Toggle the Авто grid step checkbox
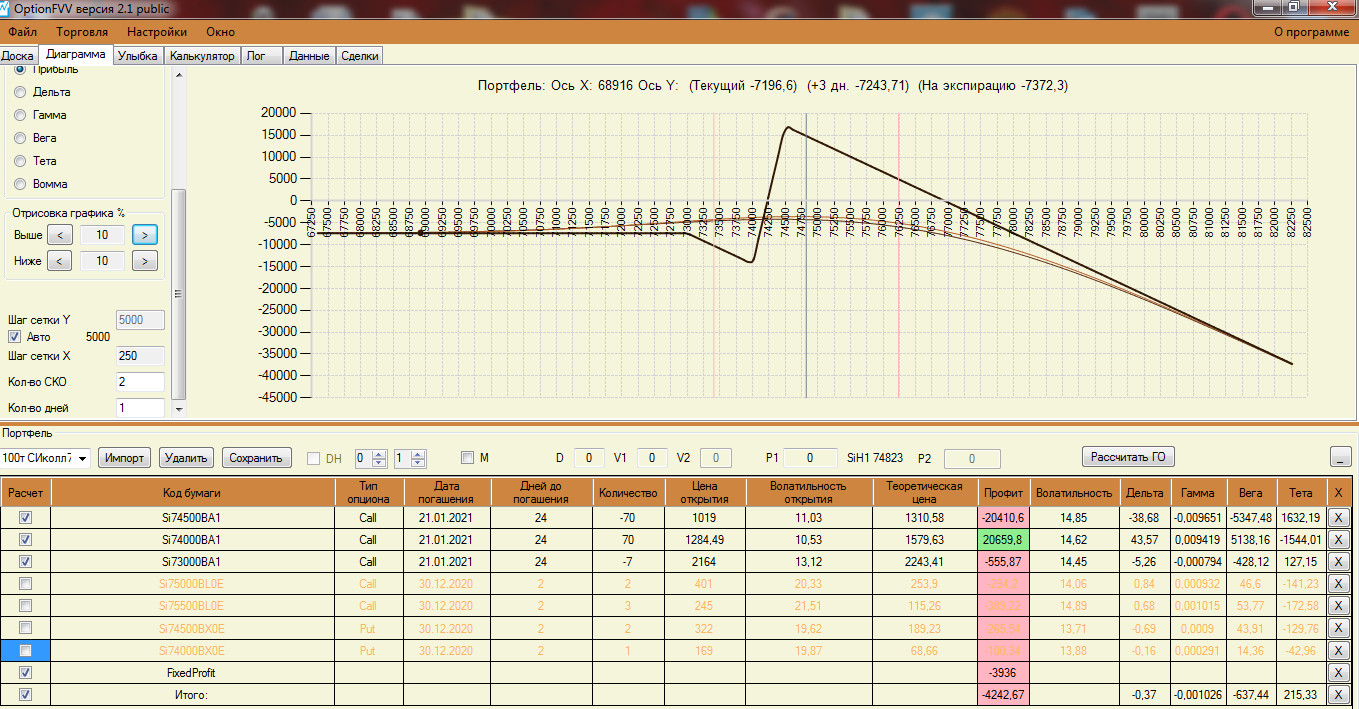Screen dimensions: 1359x709 pos(14,337)
